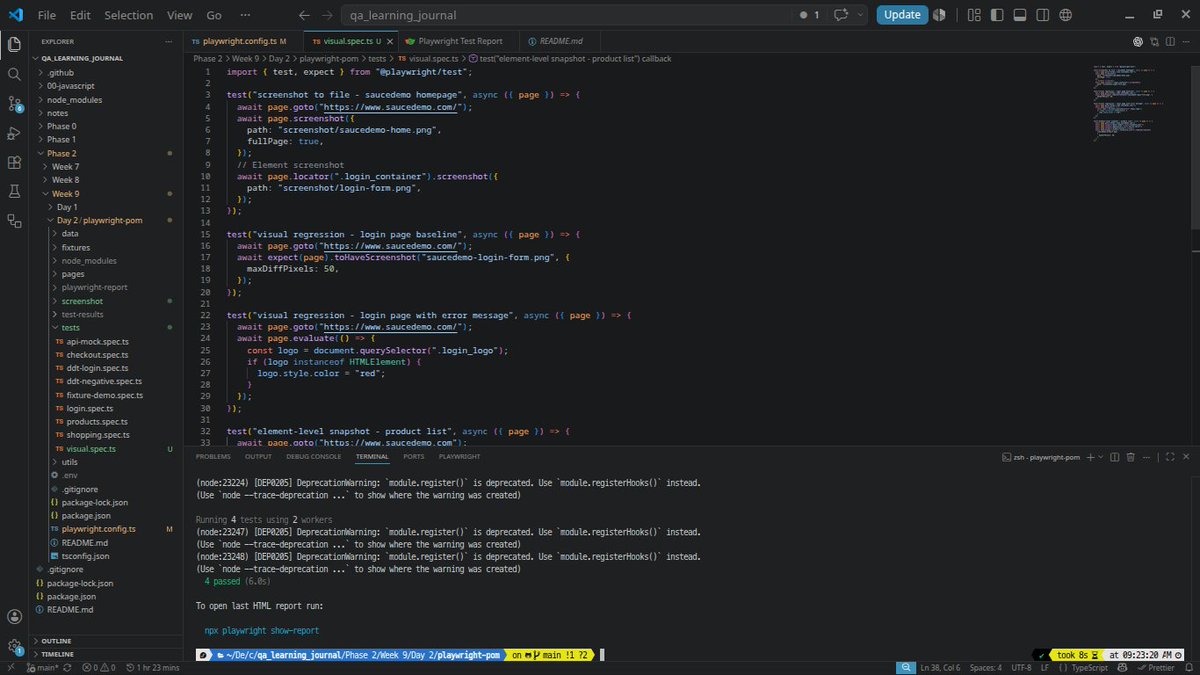The width and height of the screenshot is (1200, 675).
Task: Click the zoom icon in status bar
Action: 906,667
